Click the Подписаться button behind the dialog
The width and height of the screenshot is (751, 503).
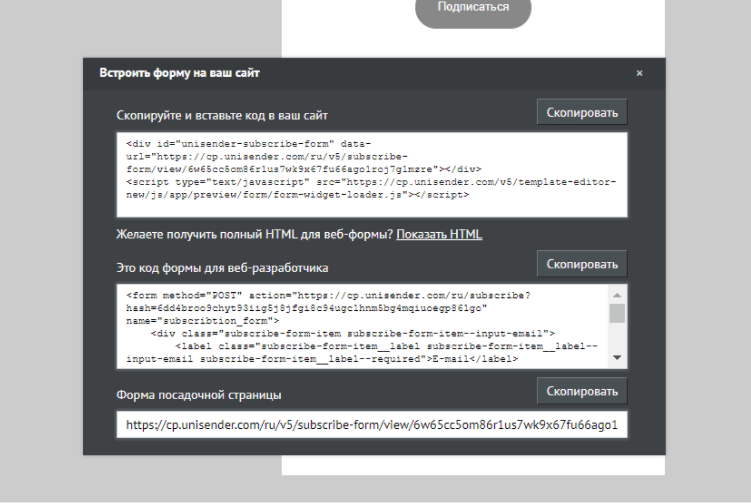tap(473, 10)
